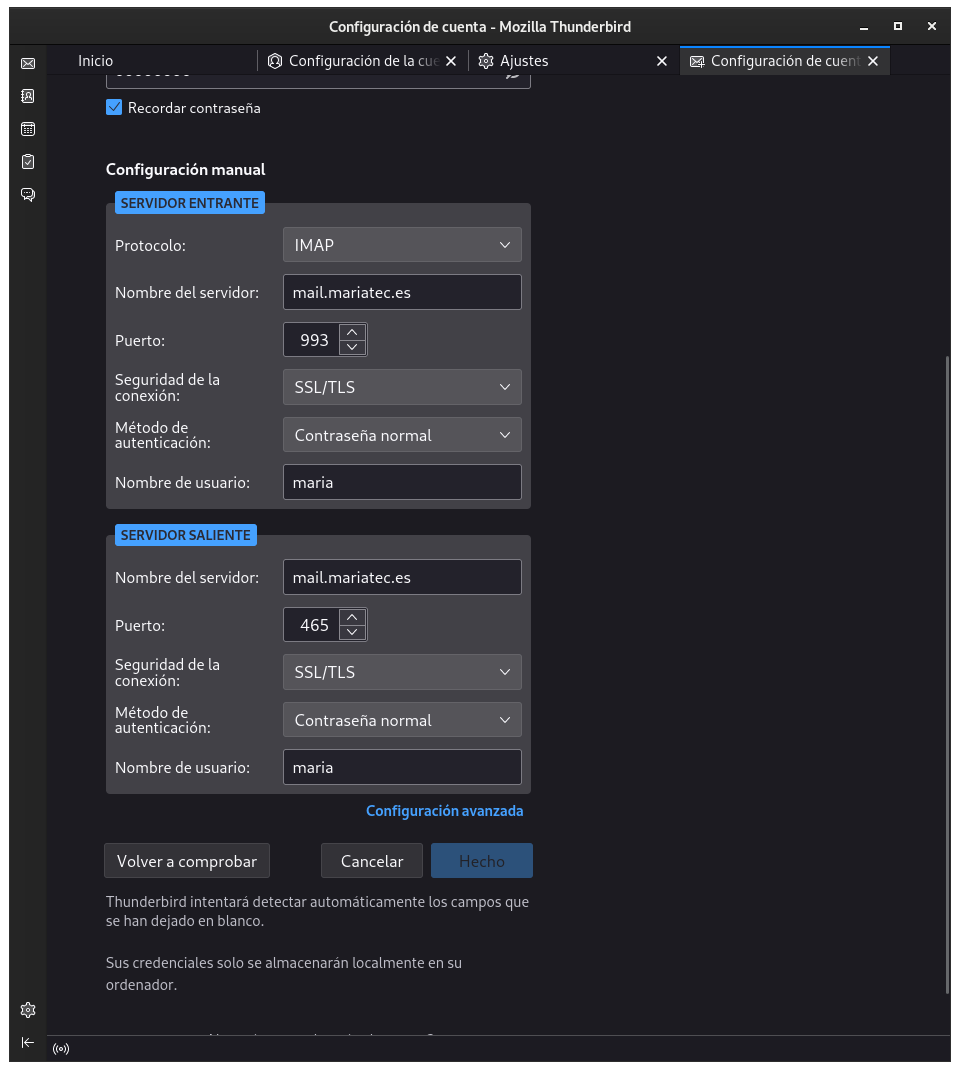Open outgoing Método de autenticación dropdown
This screenshot has height=1071, width=960.
402,720
